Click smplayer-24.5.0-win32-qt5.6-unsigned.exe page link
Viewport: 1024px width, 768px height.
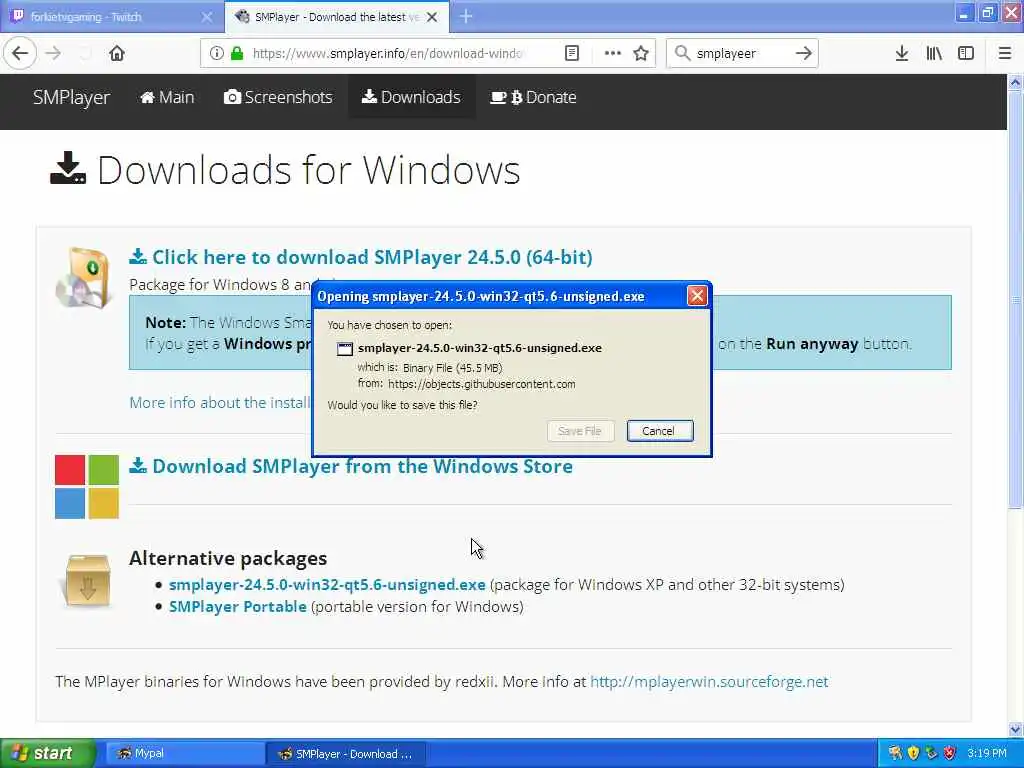click(x=327, y=584)
